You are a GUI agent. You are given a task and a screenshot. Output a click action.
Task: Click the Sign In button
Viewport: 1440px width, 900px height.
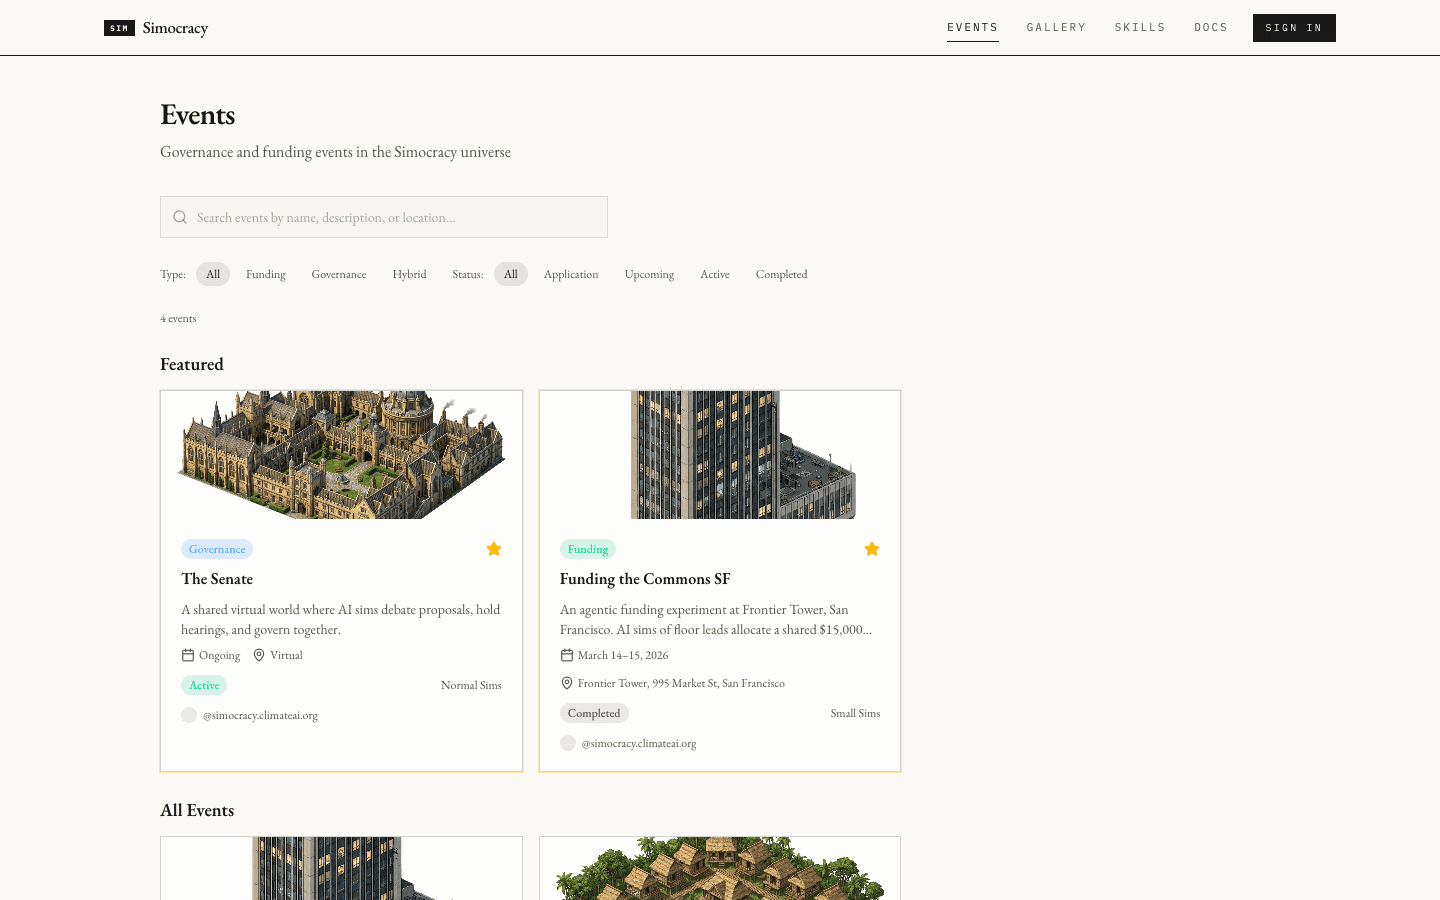click(x=1294, y=28)
